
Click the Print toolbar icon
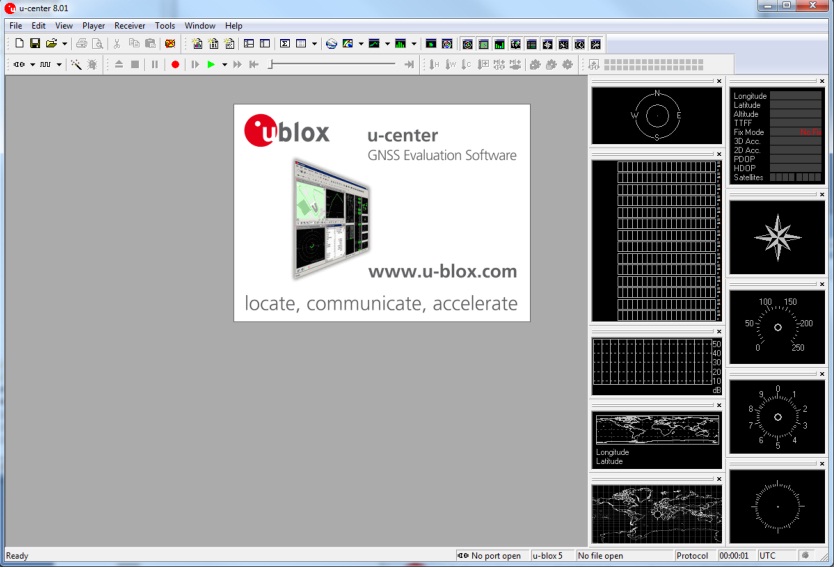[x=81, y=44]
